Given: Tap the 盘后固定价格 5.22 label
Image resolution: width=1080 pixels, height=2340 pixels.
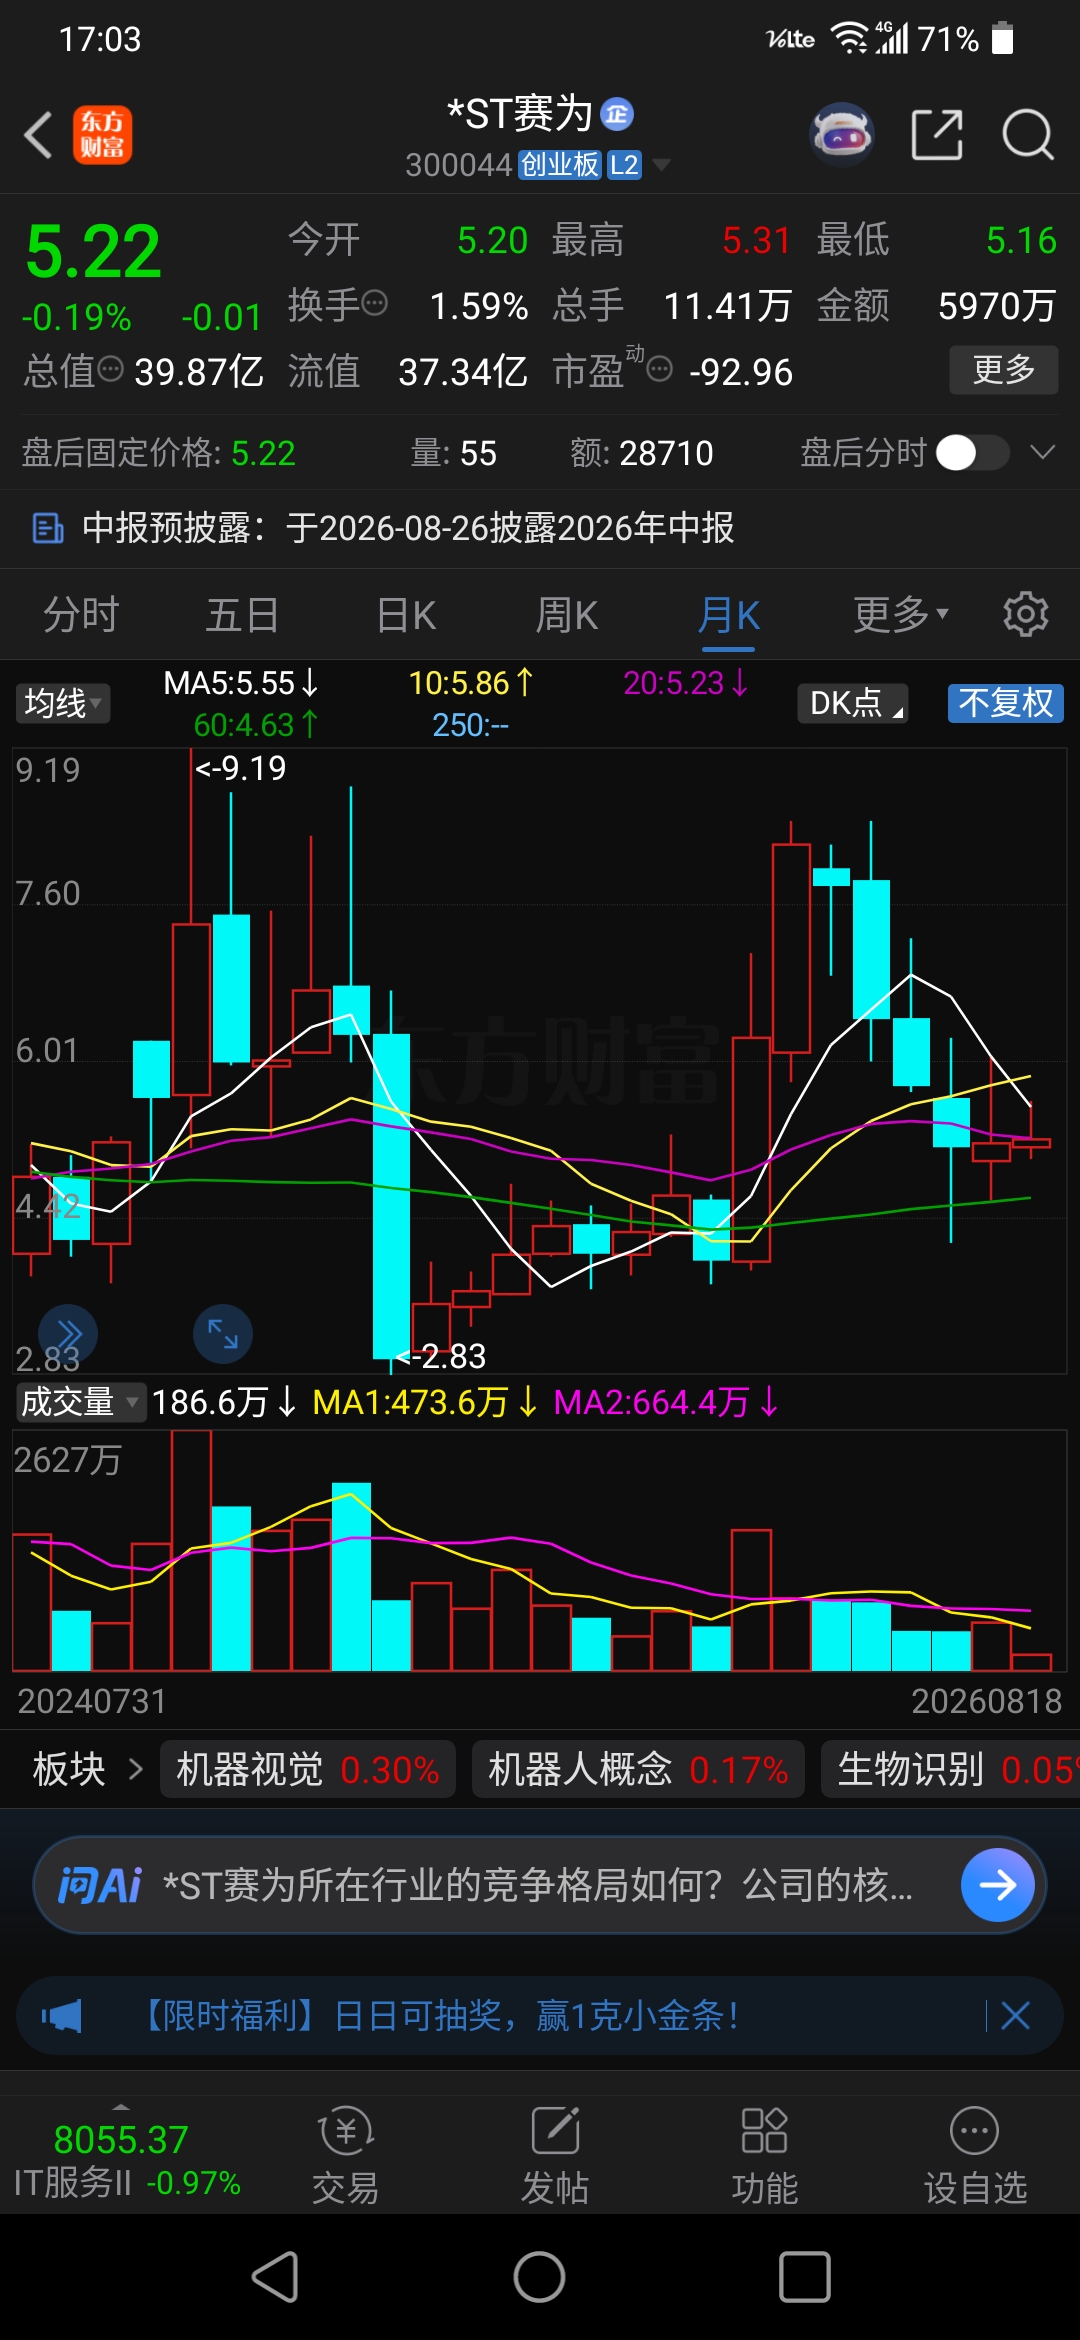Looking at the screenshot, I should (159, 453).
